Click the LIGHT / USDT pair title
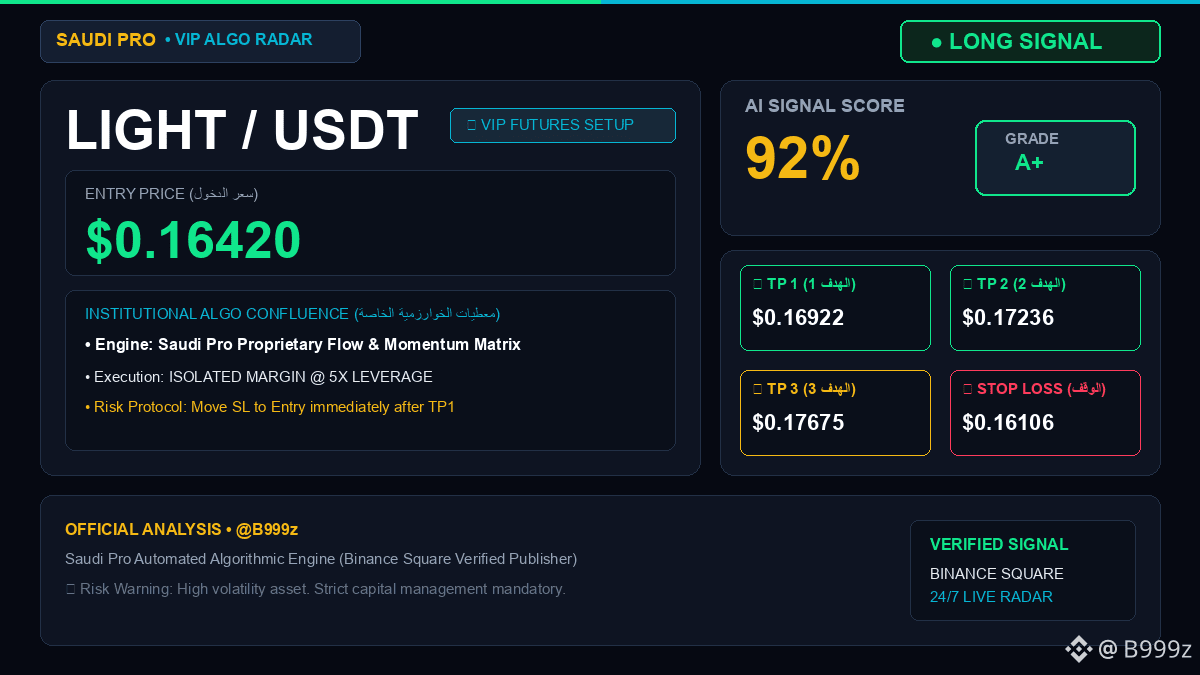 pos(242,130)
